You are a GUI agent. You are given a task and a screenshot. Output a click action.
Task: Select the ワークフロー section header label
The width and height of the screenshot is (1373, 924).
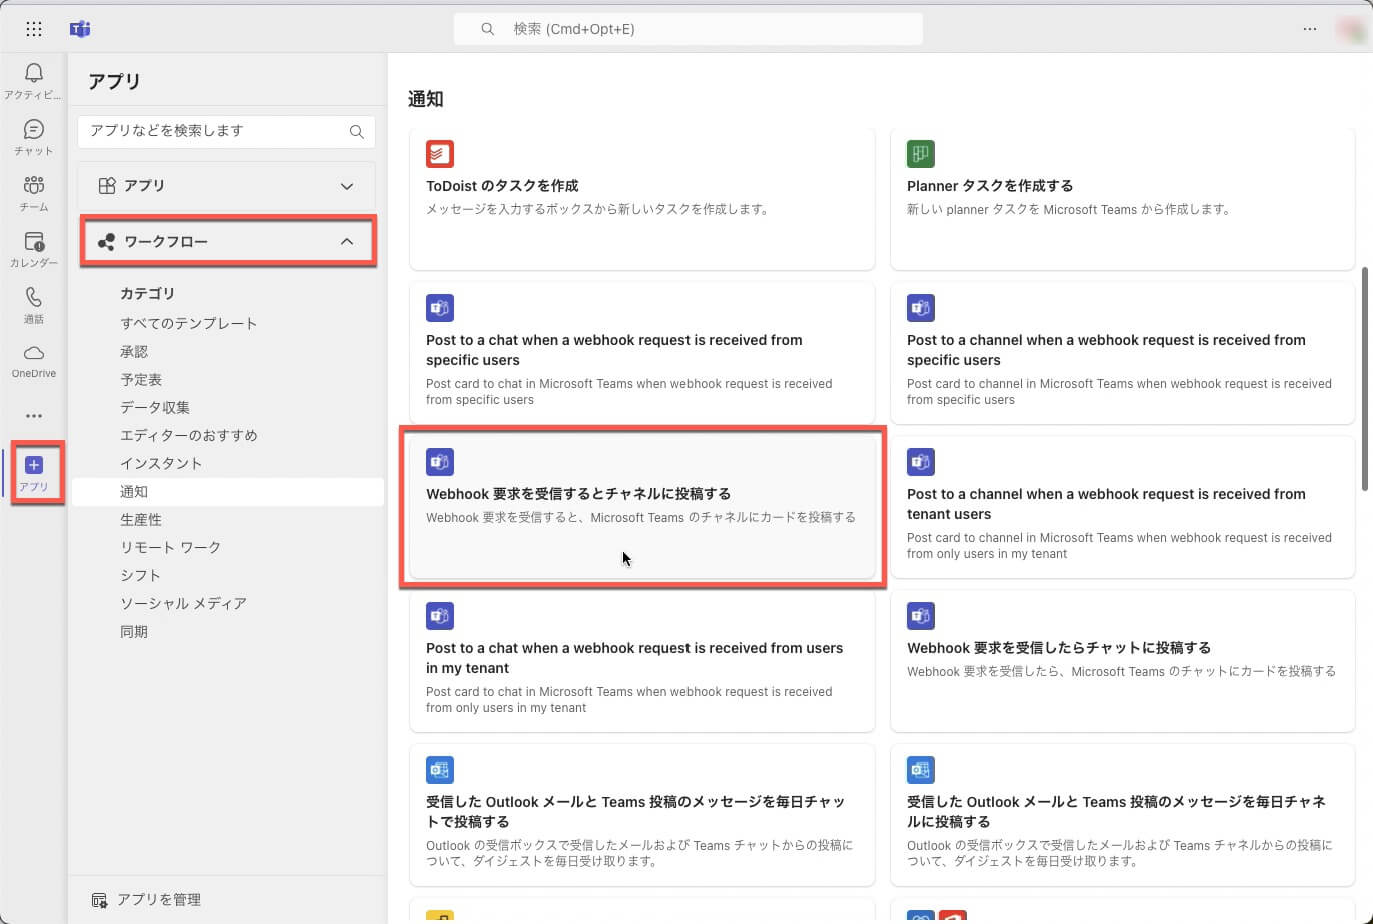point(166,242)
